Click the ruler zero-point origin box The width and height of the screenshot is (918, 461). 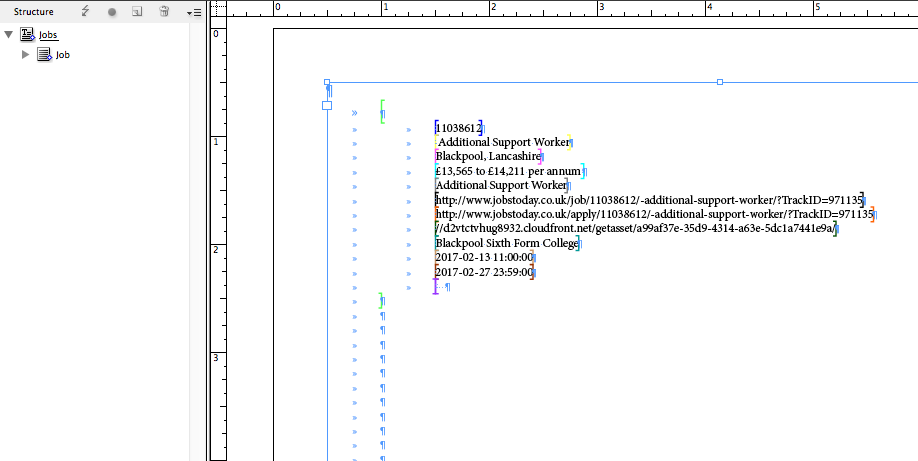[x=218, y=8]
